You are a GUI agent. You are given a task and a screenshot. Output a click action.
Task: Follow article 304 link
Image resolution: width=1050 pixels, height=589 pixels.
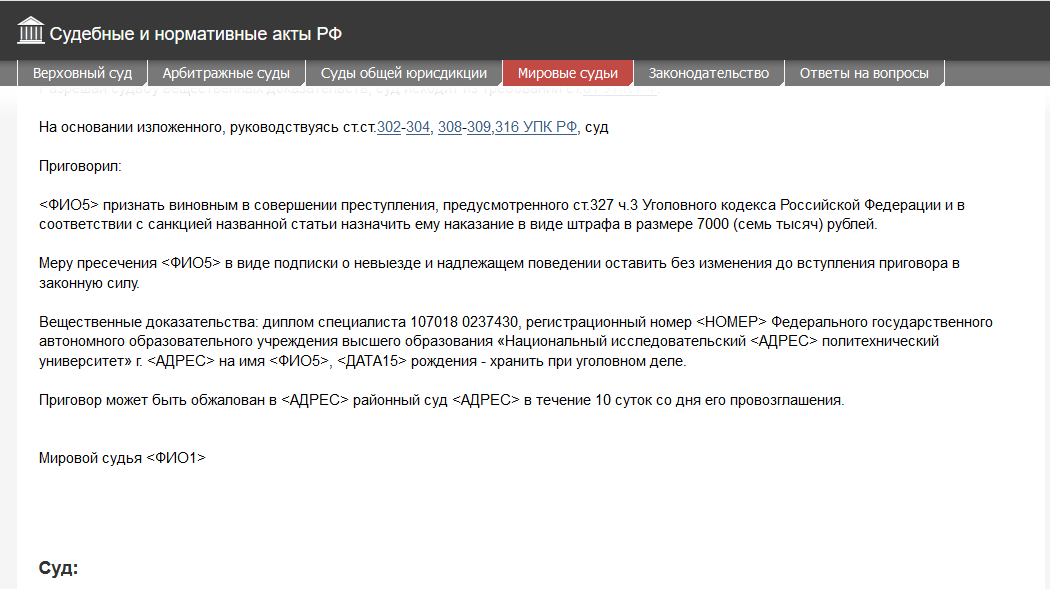click(418, 127)
